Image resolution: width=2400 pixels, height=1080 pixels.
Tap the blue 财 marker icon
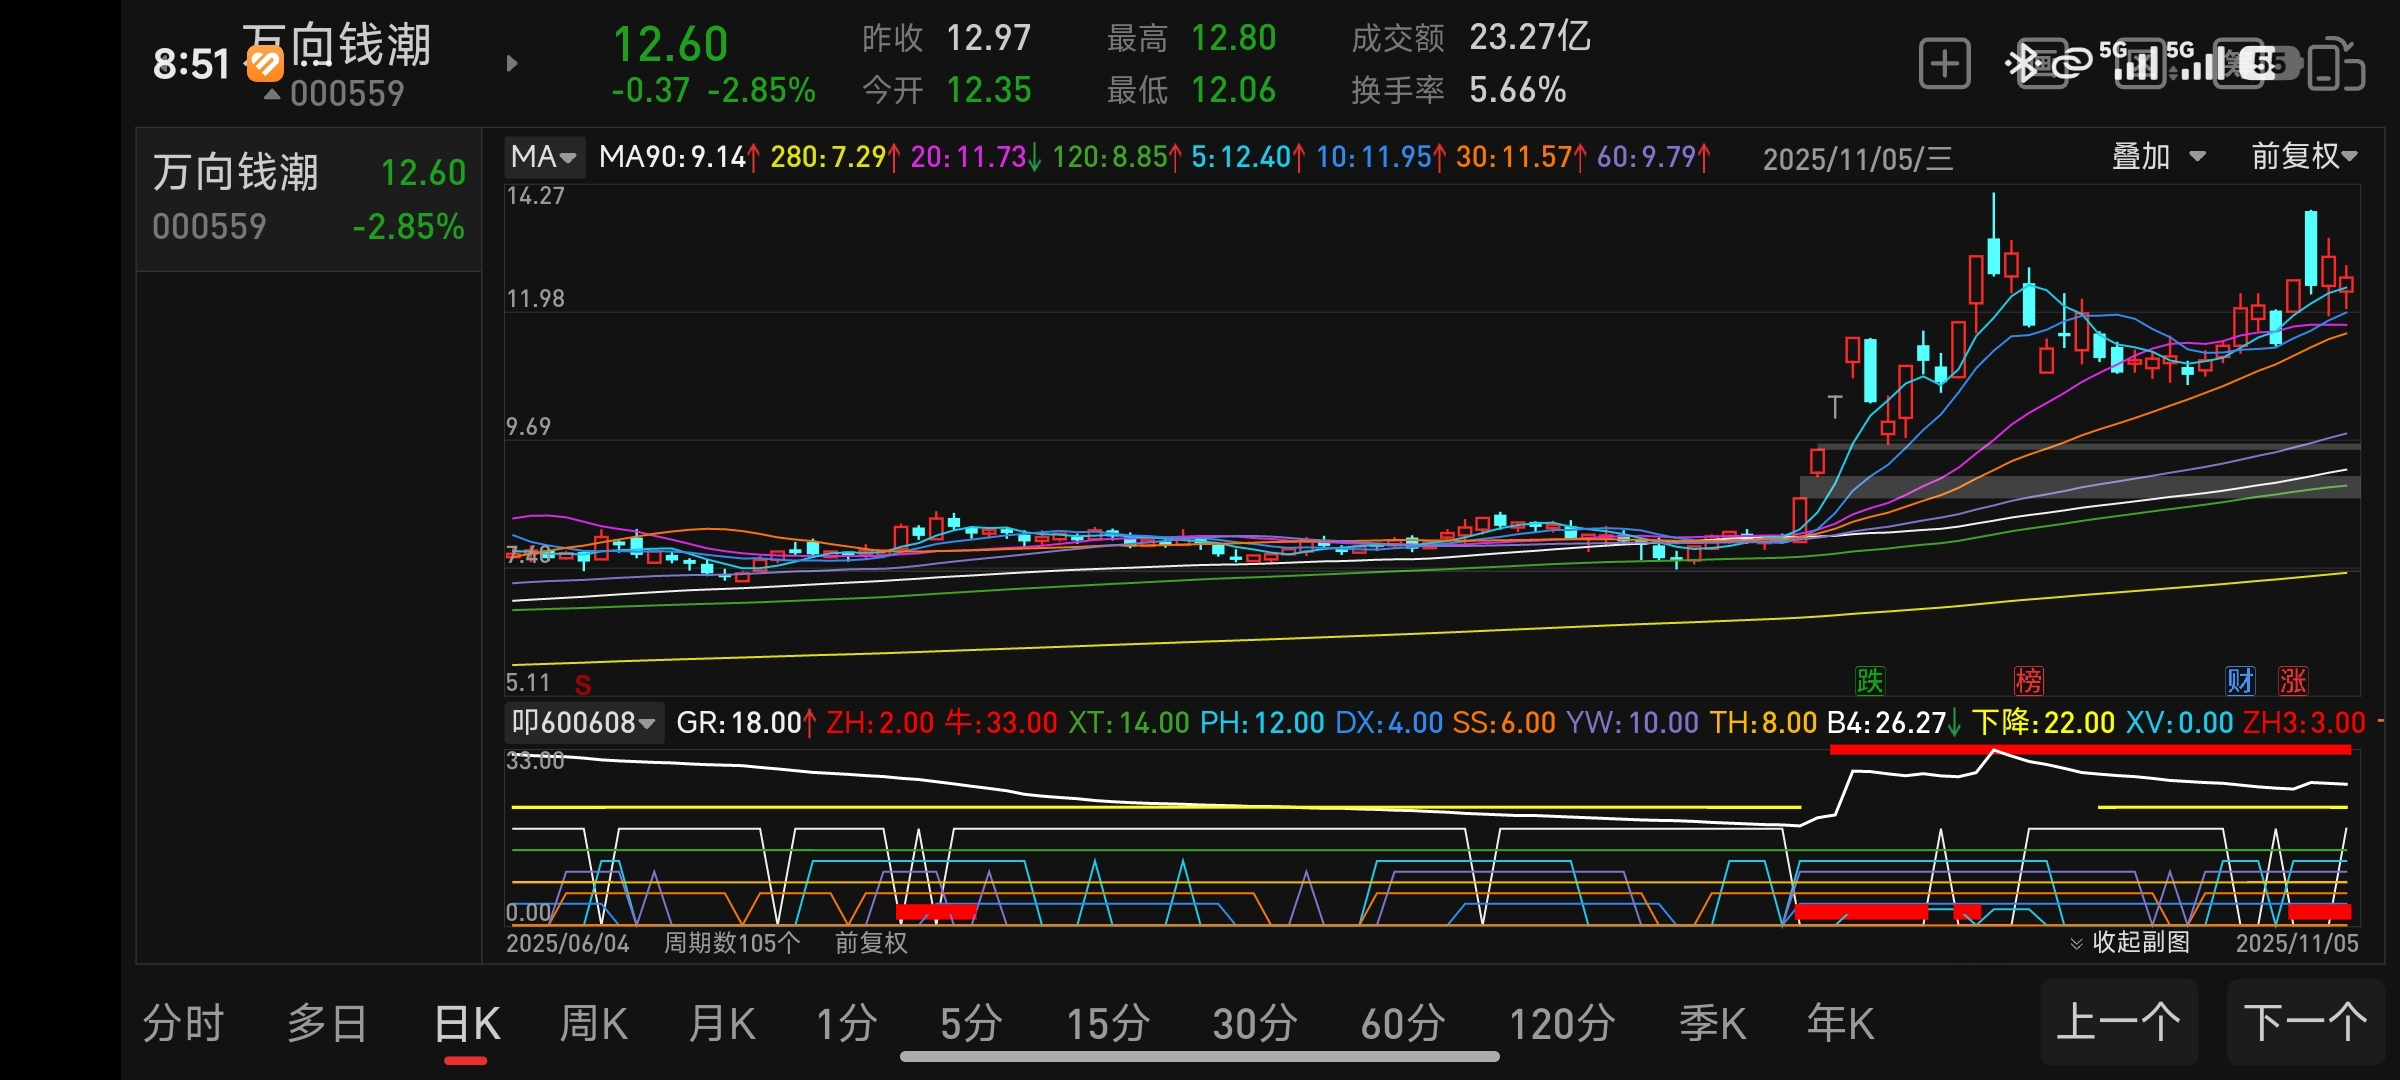tap(2240, 681)
